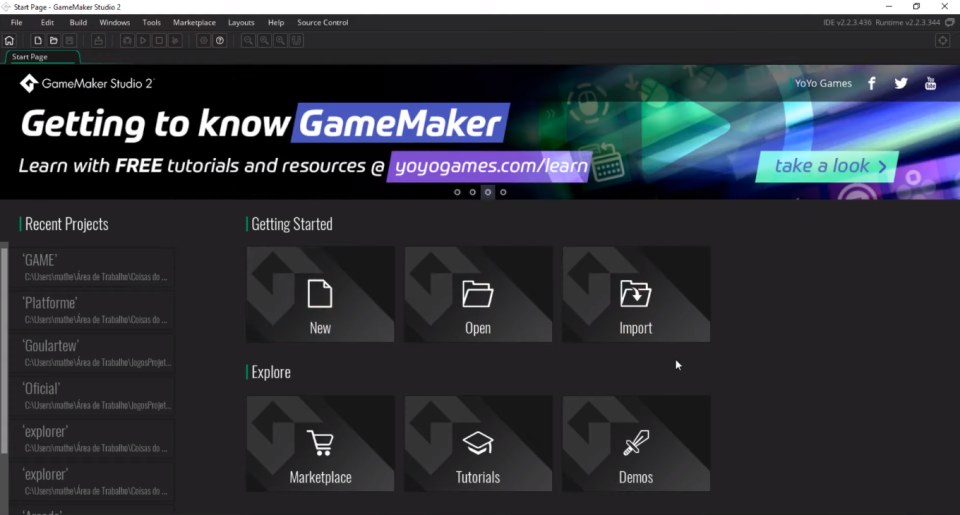
Task: Open YoYo Games YouTube icon
Action: [930, 83]
